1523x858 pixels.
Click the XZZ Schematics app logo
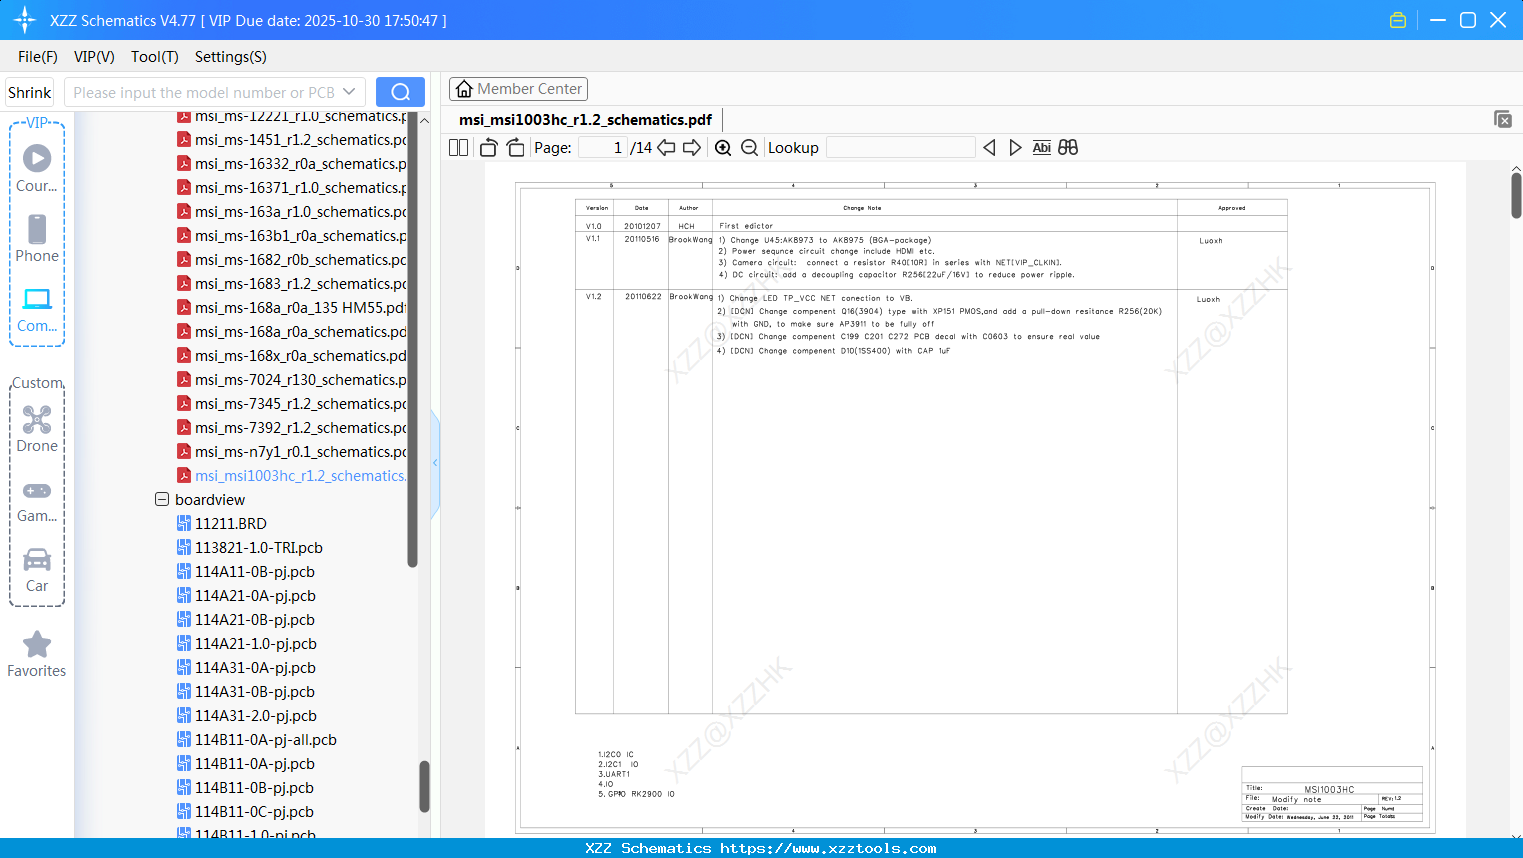25,20
